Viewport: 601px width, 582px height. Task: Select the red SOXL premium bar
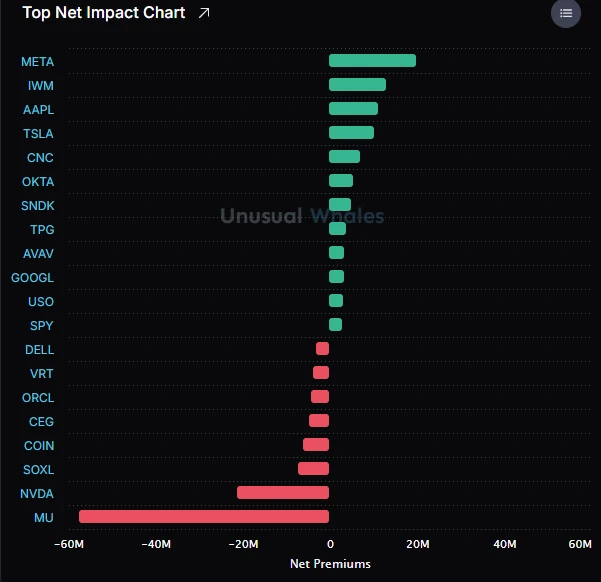[x=314, y=469]
